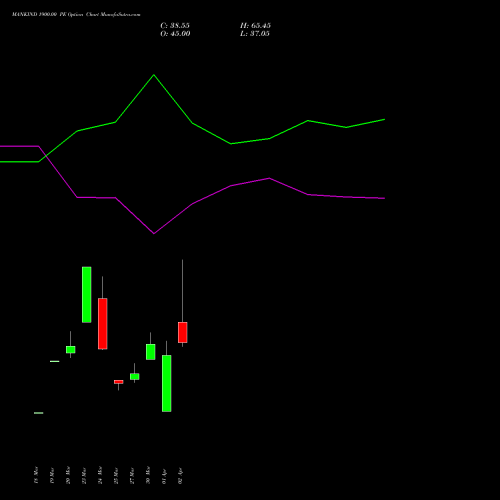Click the '23 Mar' date label

tap(84, 475)
